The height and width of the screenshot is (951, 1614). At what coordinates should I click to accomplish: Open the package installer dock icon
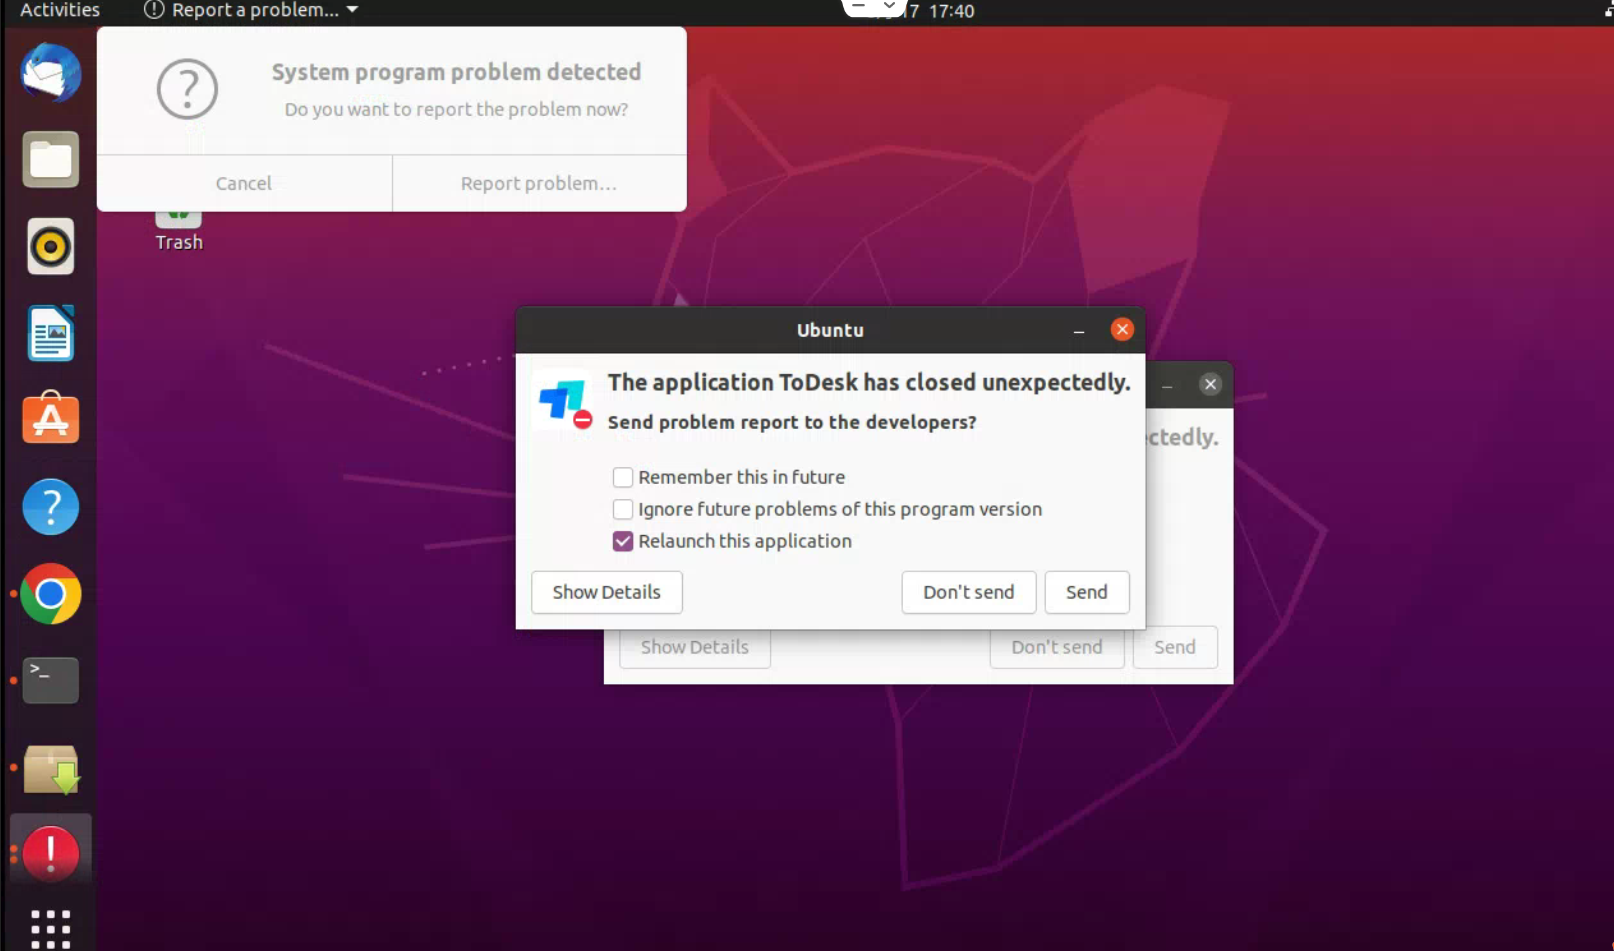click(50, 769)
